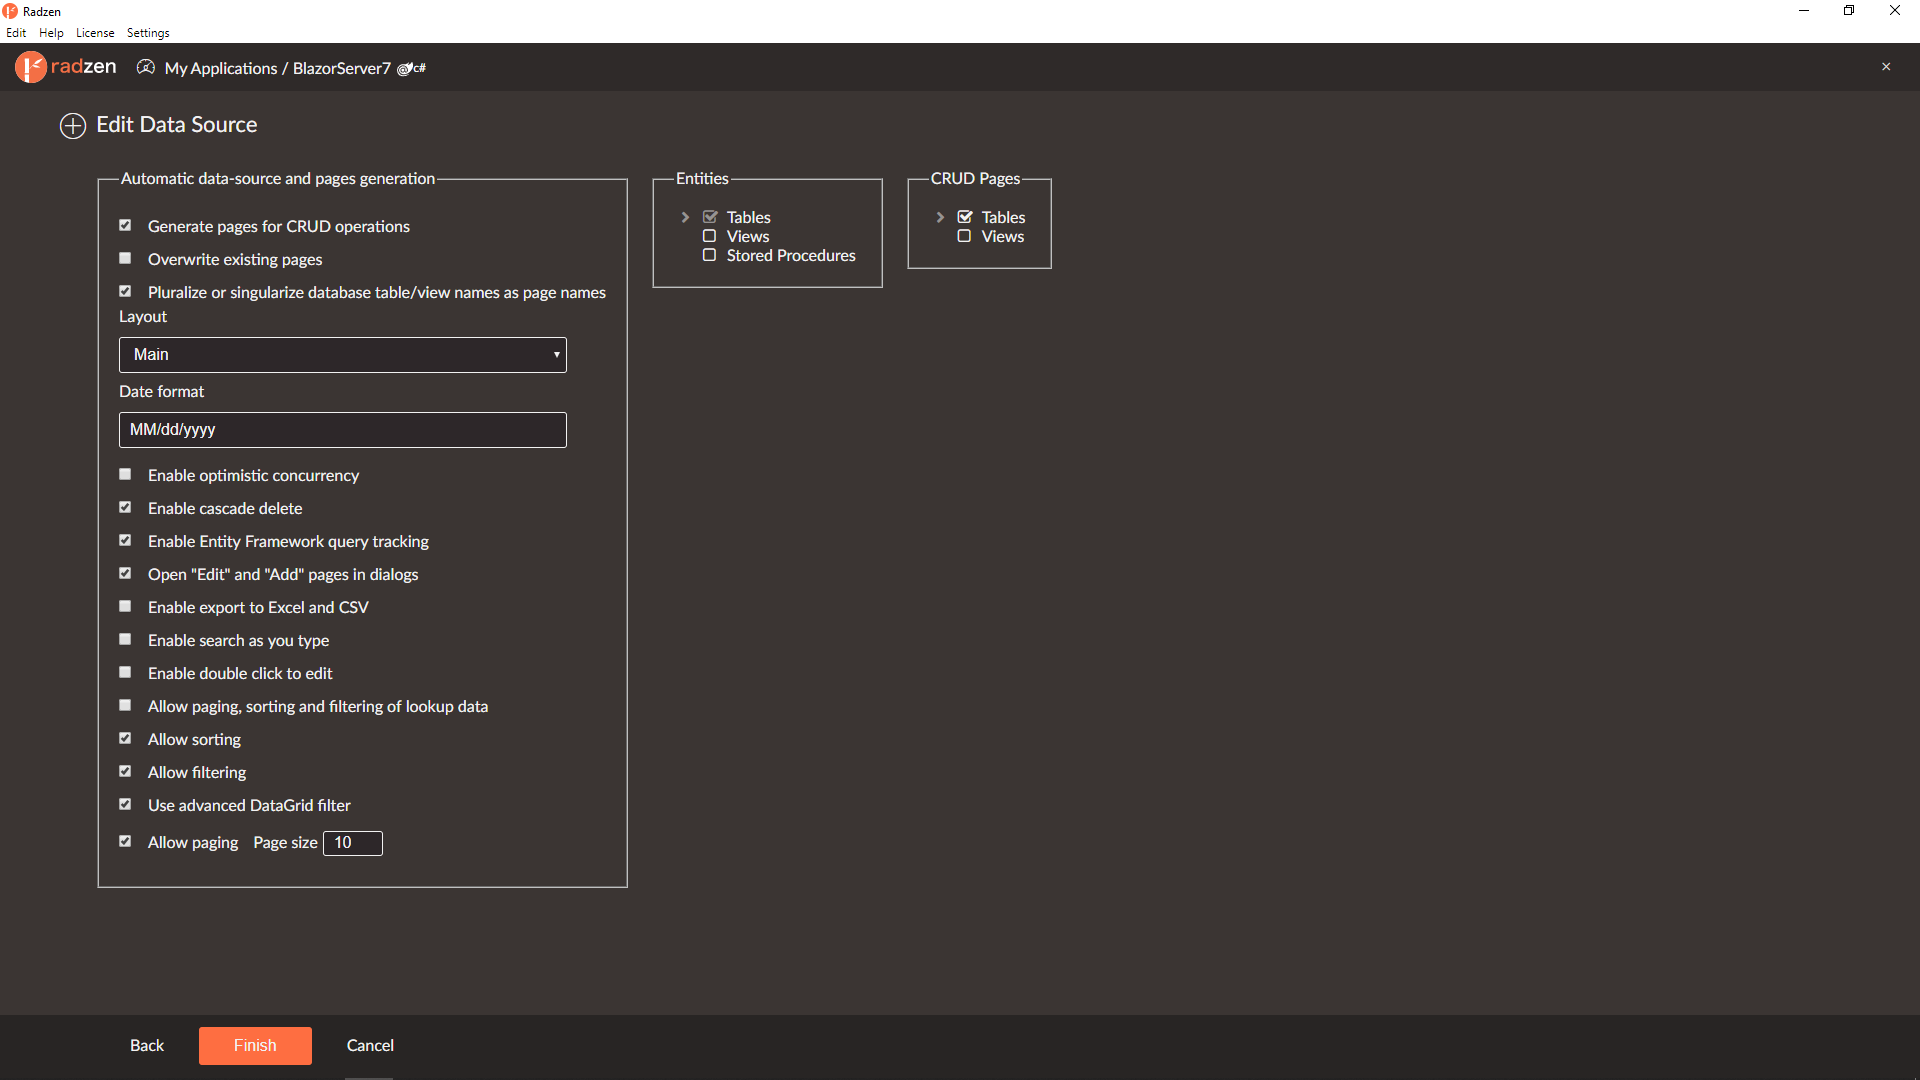This screenshot has height=1080, width=1920.
Task: Close the Edit Data Source panel with X
Action: (x=1886, y=67)
